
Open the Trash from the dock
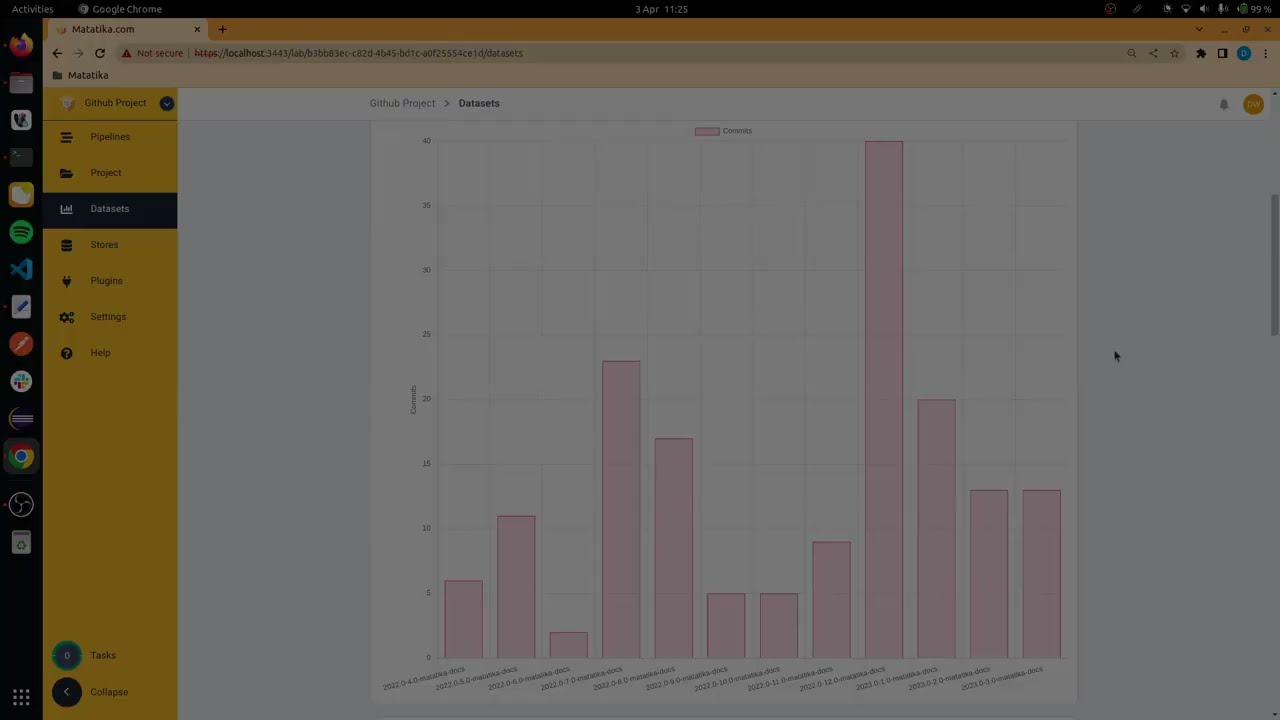21,542
